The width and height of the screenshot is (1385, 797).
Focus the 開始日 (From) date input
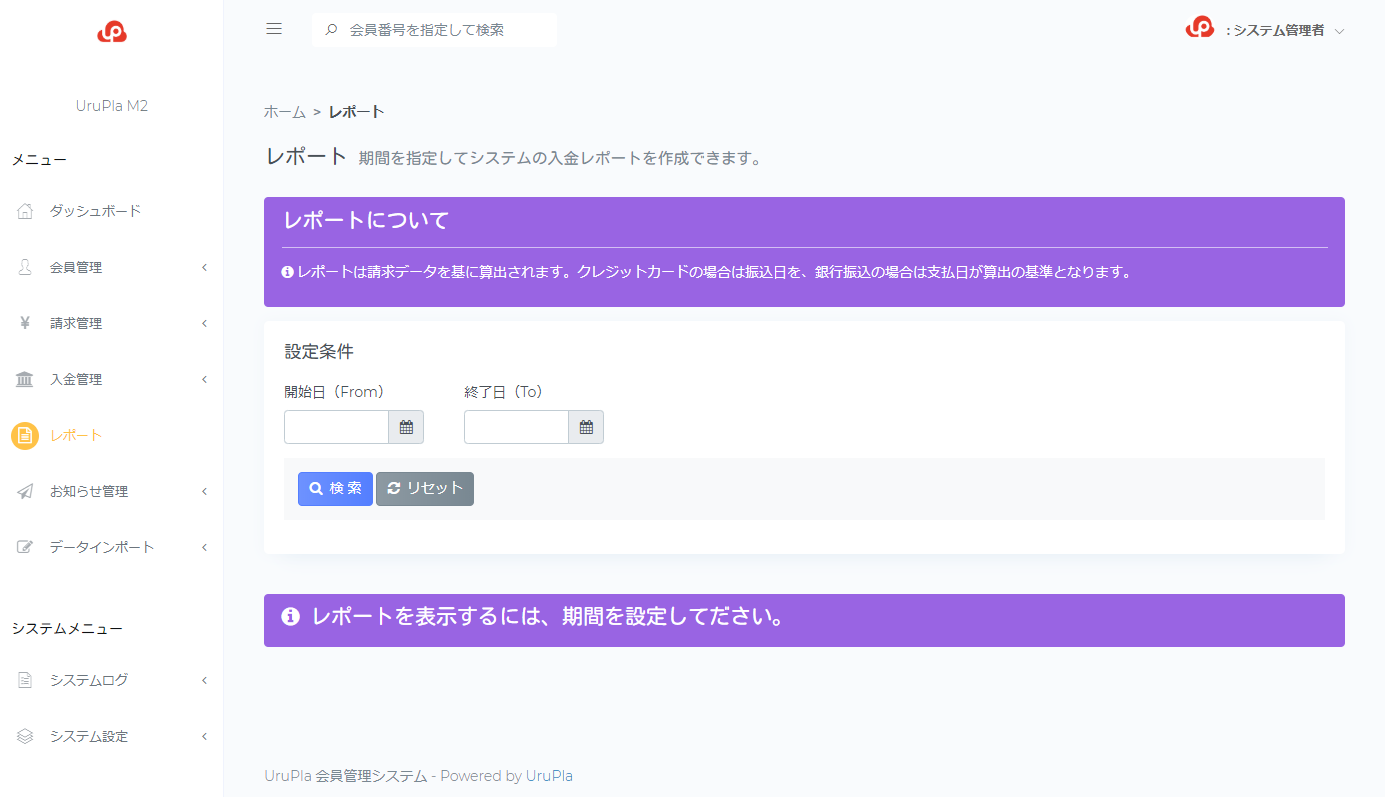point(336,427)
